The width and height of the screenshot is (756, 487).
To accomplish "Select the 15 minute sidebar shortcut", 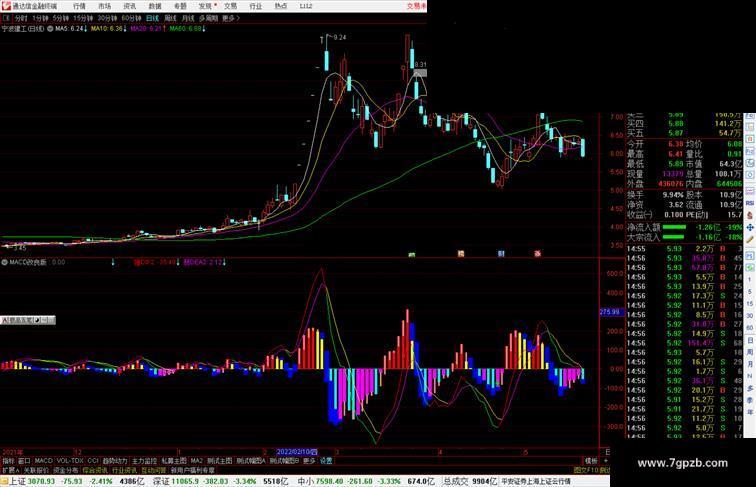I will click(x=750, y=304).
